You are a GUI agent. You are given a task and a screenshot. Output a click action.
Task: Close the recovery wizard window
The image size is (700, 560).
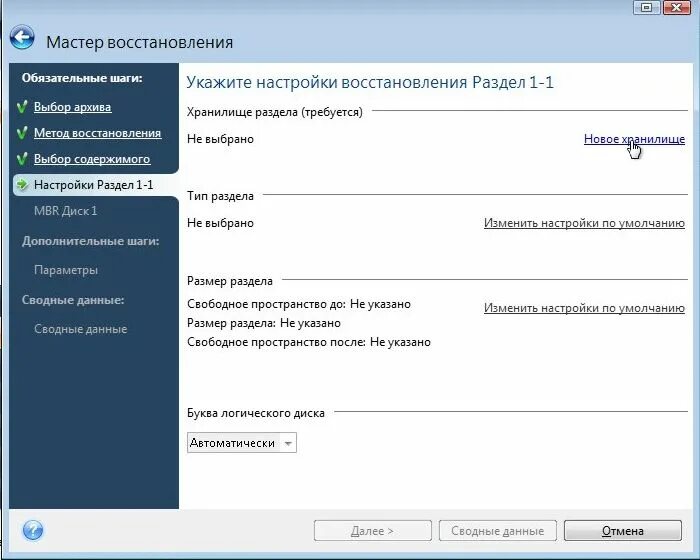[x=677, y=7]
